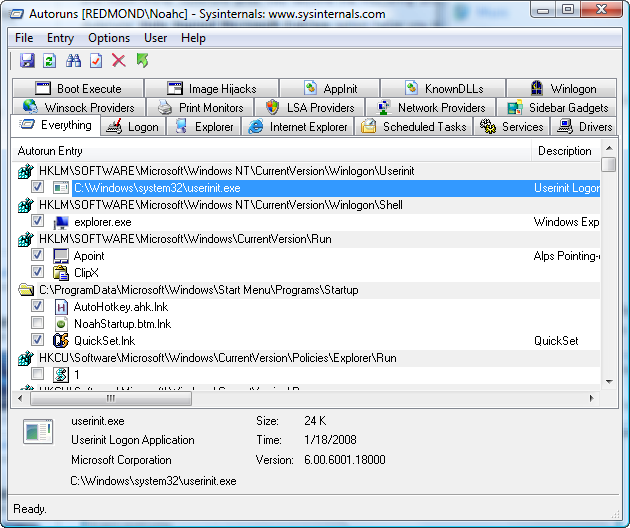Click the vertical scrollbar thumb
Screen dimensions: 630x528
(x=610, y=164)
